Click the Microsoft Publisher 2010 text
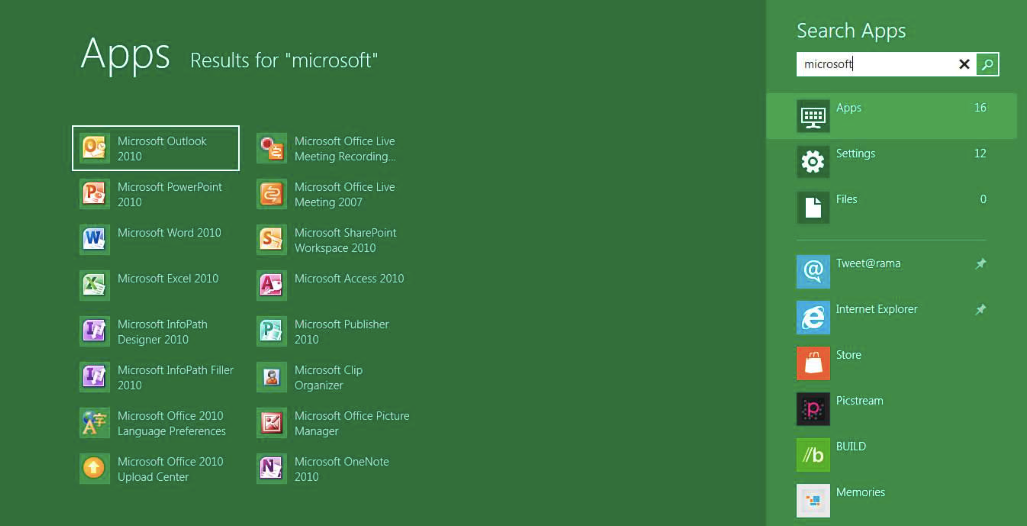The image size is (1027, 526). coord(342,331)
